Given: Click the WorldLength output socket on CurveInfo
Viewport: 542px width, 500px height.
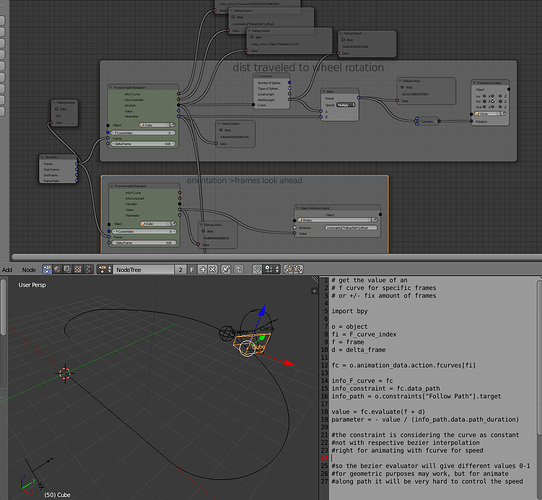Looking at the screenshot, I should click(x=289, y=100).
